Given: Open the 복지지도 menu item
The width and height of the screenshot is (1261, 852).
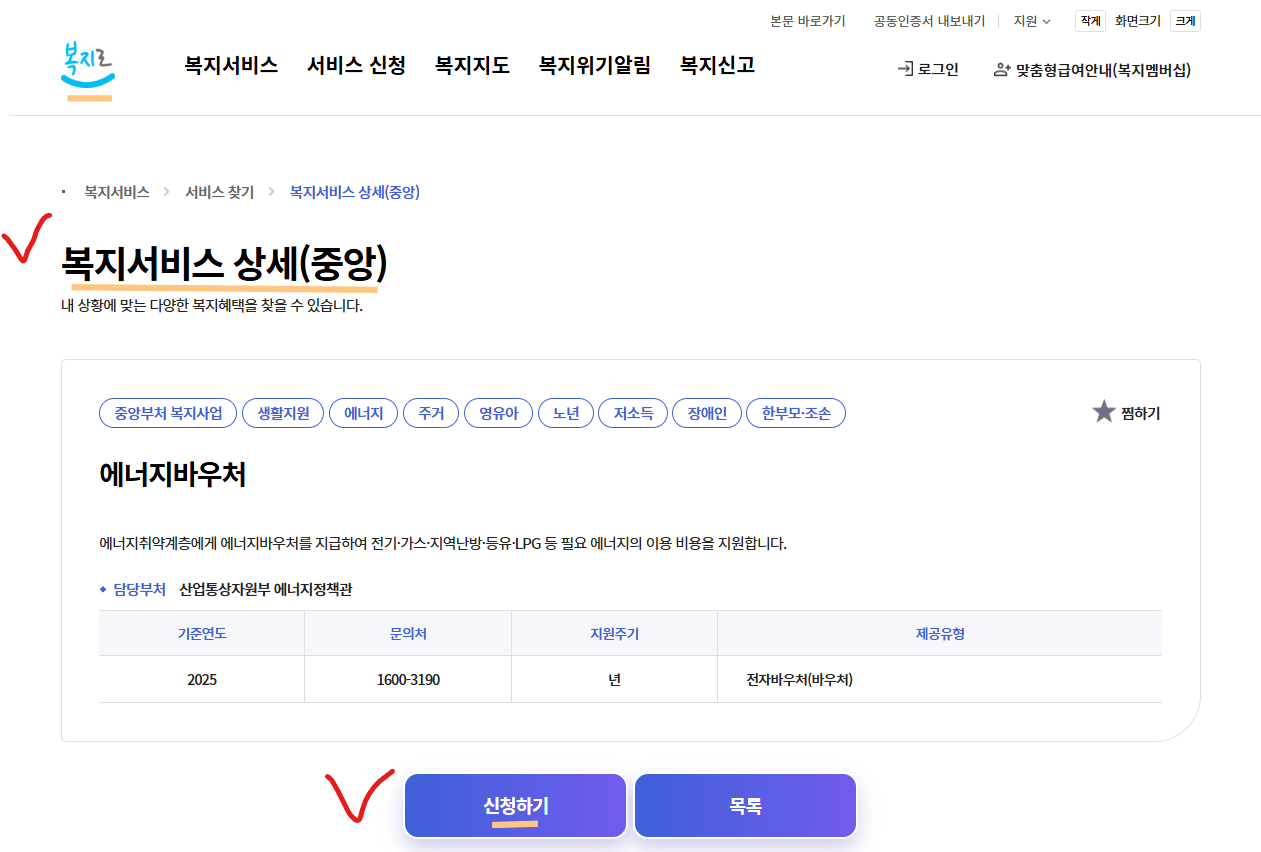Looking at the screenshot, I should (x=472, y=65).
